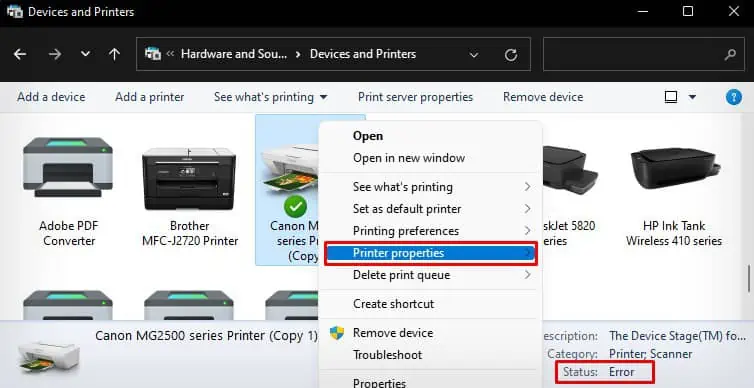
Task: Choose Open in context menu
Action: pyautogui.click(x=368, y=136)
